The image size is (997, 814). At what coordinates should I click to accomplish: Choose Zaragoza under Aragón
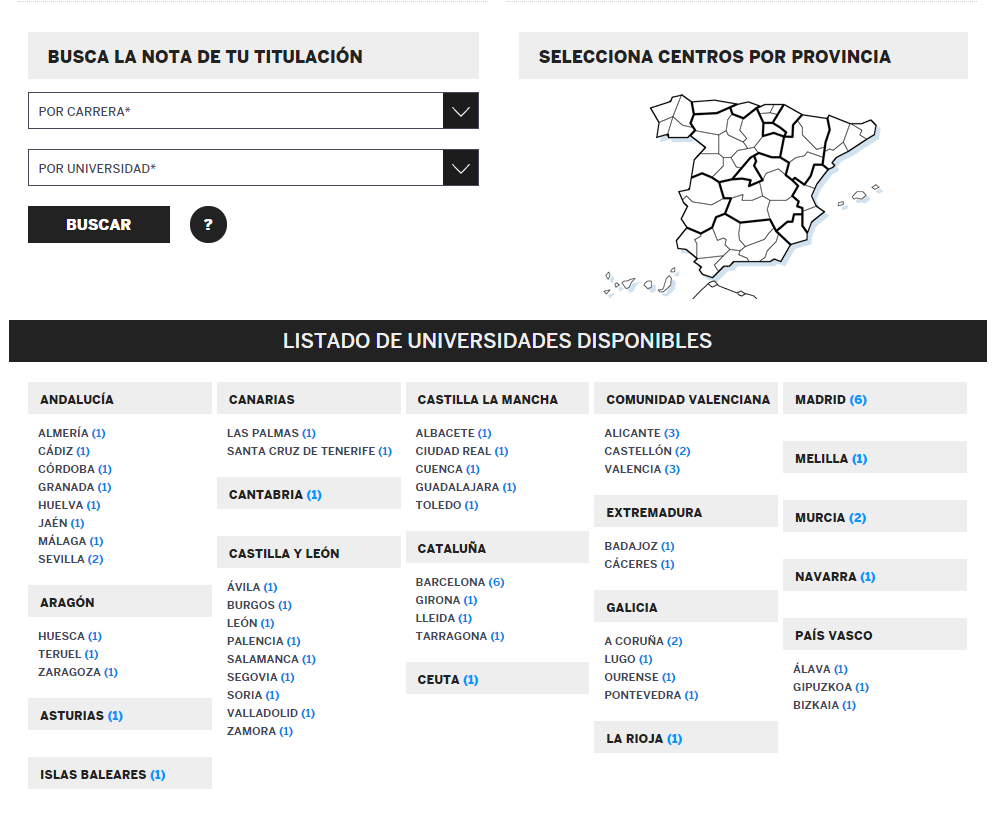tap(77, 672)
